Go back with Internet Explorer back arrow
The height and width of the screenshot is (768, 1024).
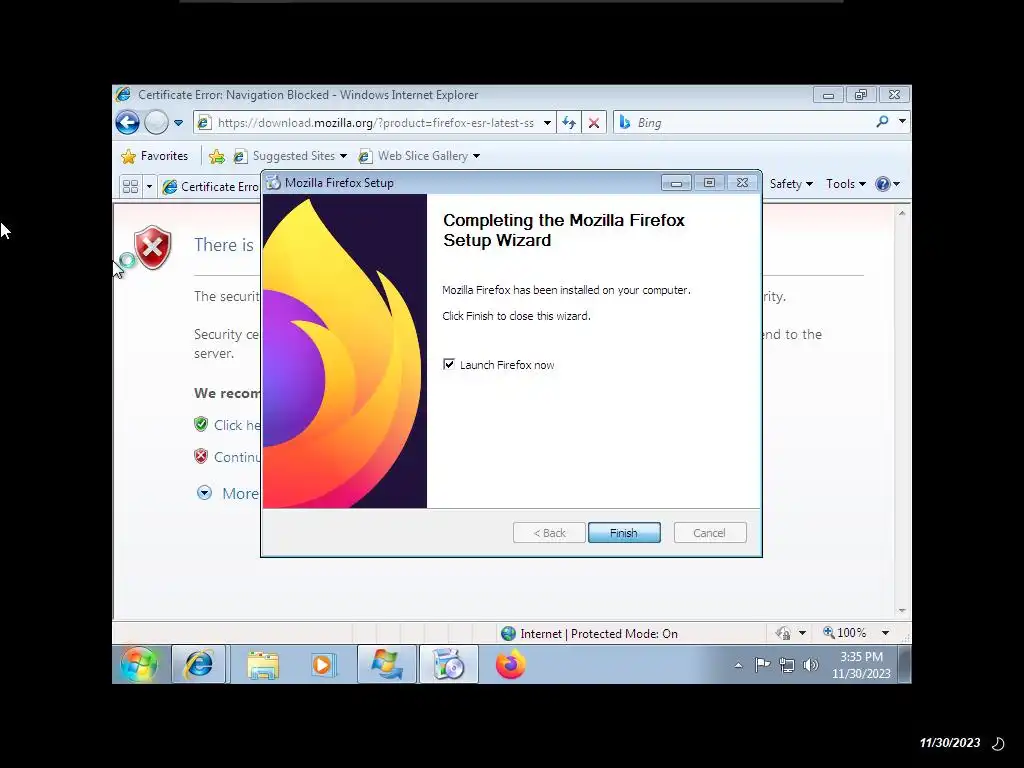pos(127,122)
